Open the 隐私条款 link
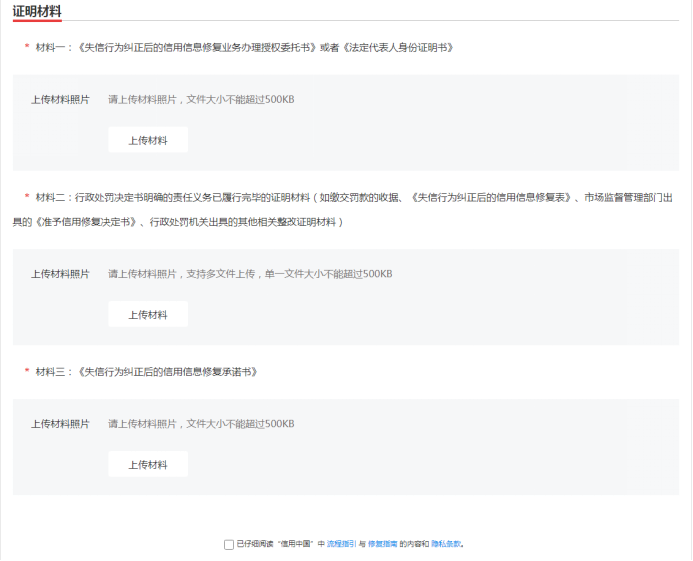The image size is (693, 561). click(x=446, y=544)
